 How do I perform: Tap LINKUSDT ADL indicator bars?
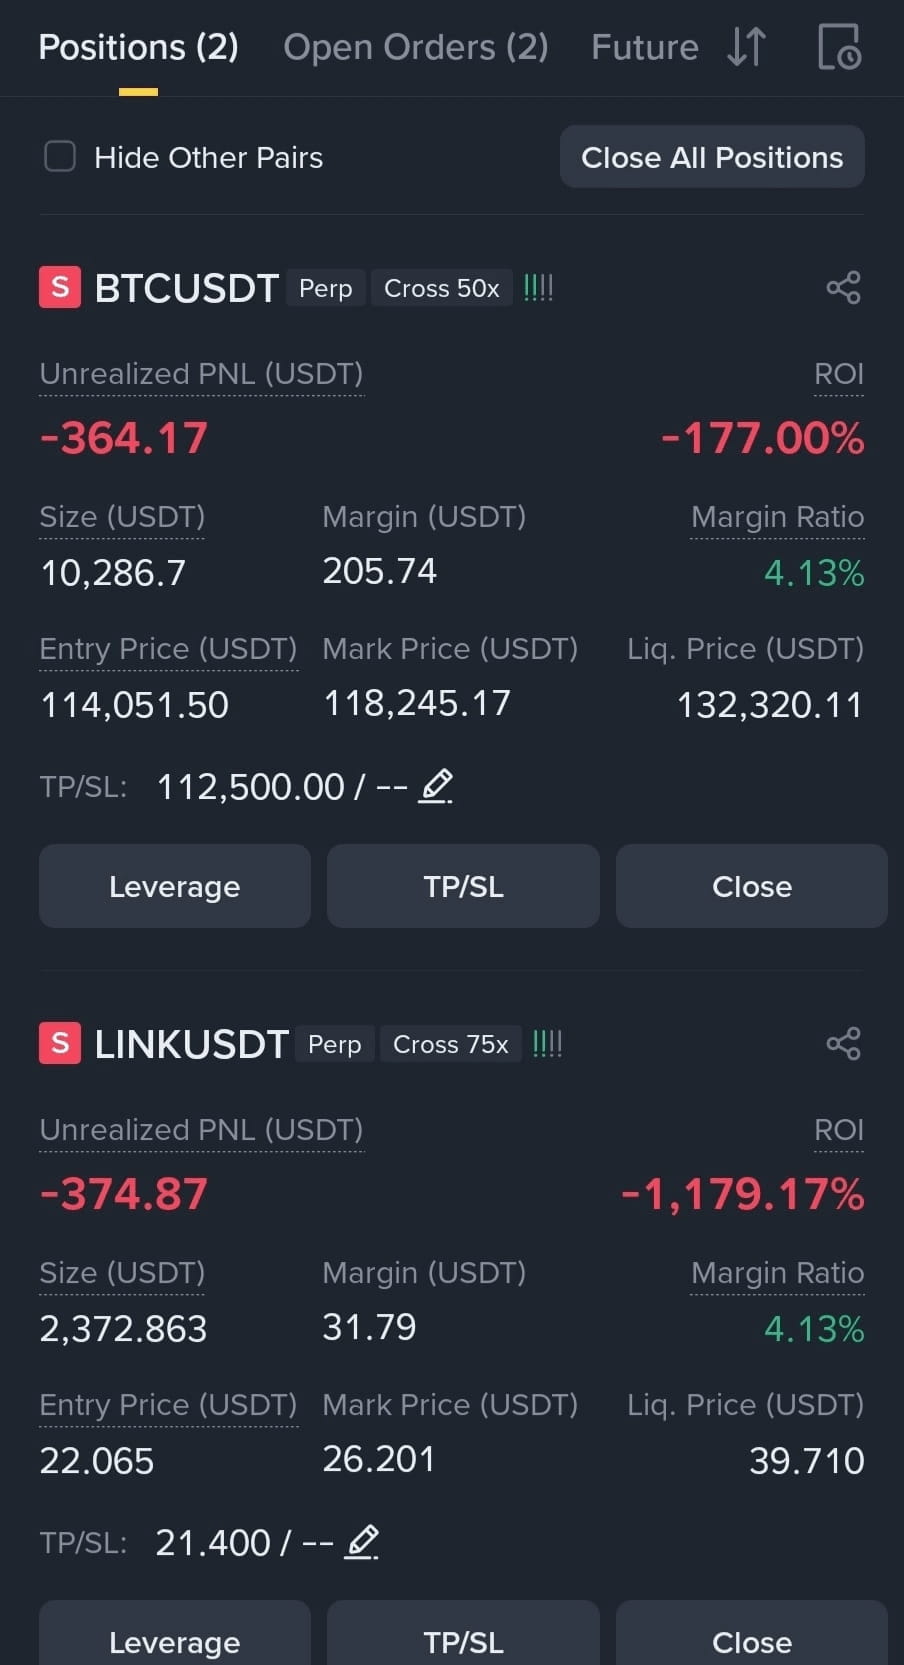click(x=547, y=1044)
